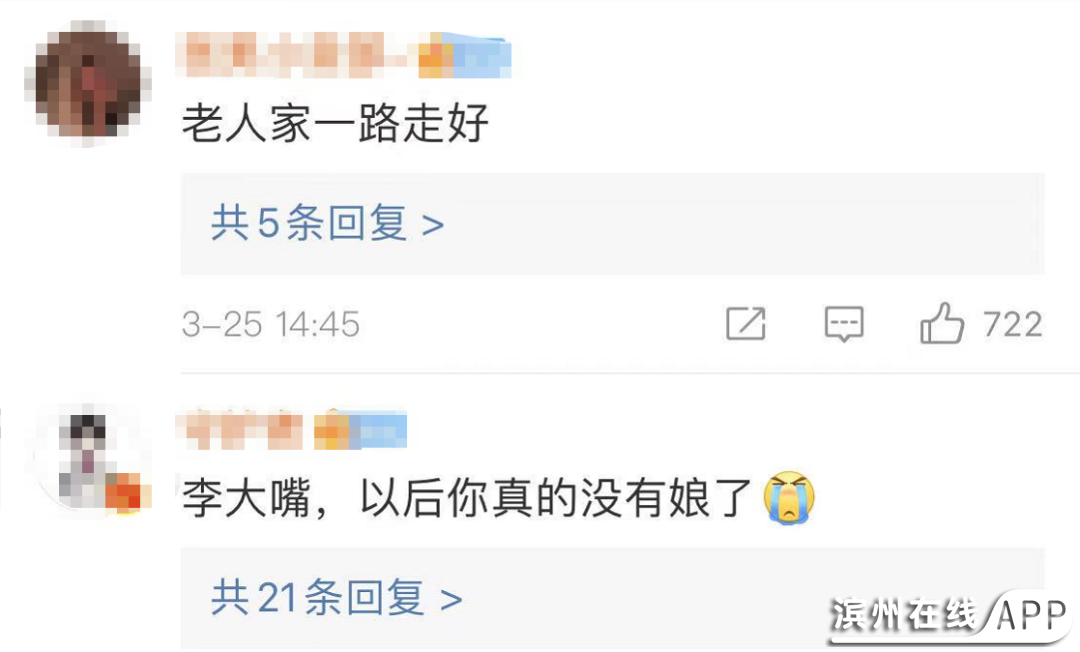The image size is (1080, 652).
Task: Click the arrow next to 共21条回复
Action: tap(450, 600)
